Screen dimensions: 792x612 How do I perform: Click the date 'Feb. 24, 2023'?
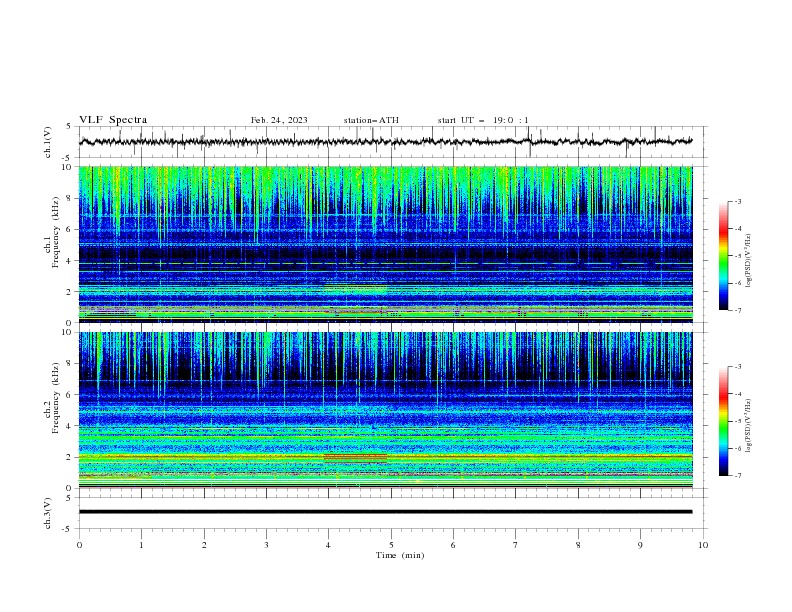[x=279, y=120]
